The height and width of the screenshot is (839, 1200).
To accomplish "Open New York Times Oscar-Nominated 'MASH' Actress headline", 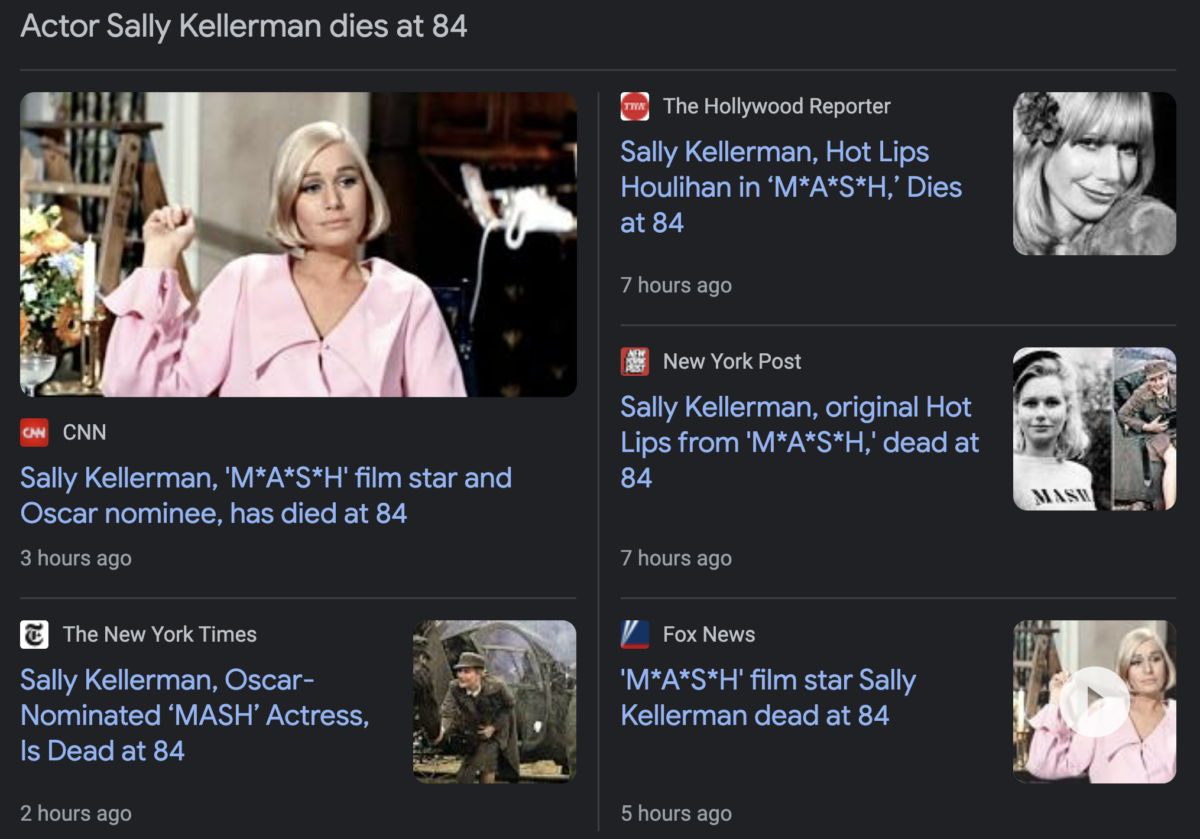I will (195, 715).
